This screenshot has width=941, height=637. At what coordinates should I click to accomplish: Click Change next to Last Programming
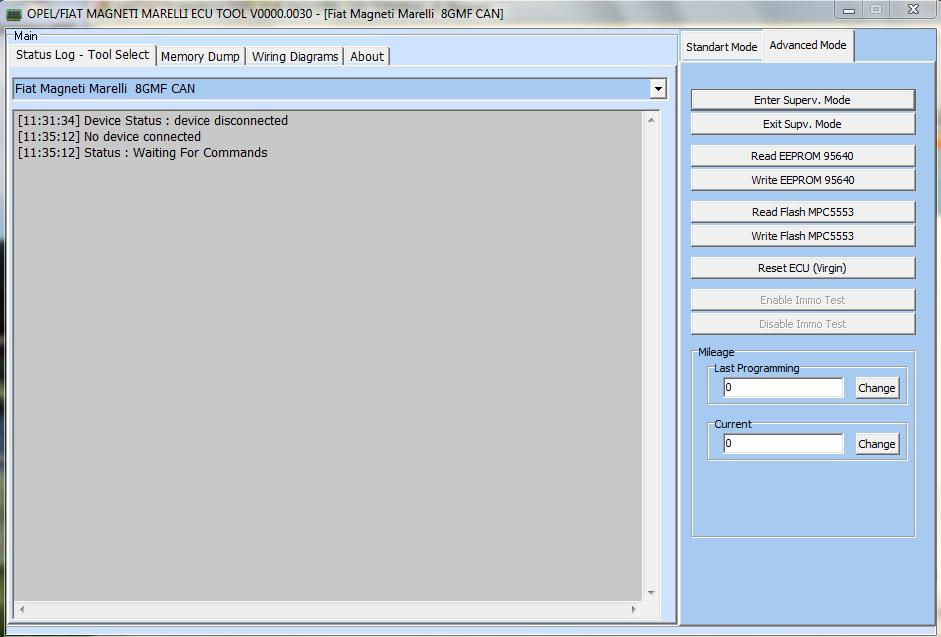click(877, 388)
